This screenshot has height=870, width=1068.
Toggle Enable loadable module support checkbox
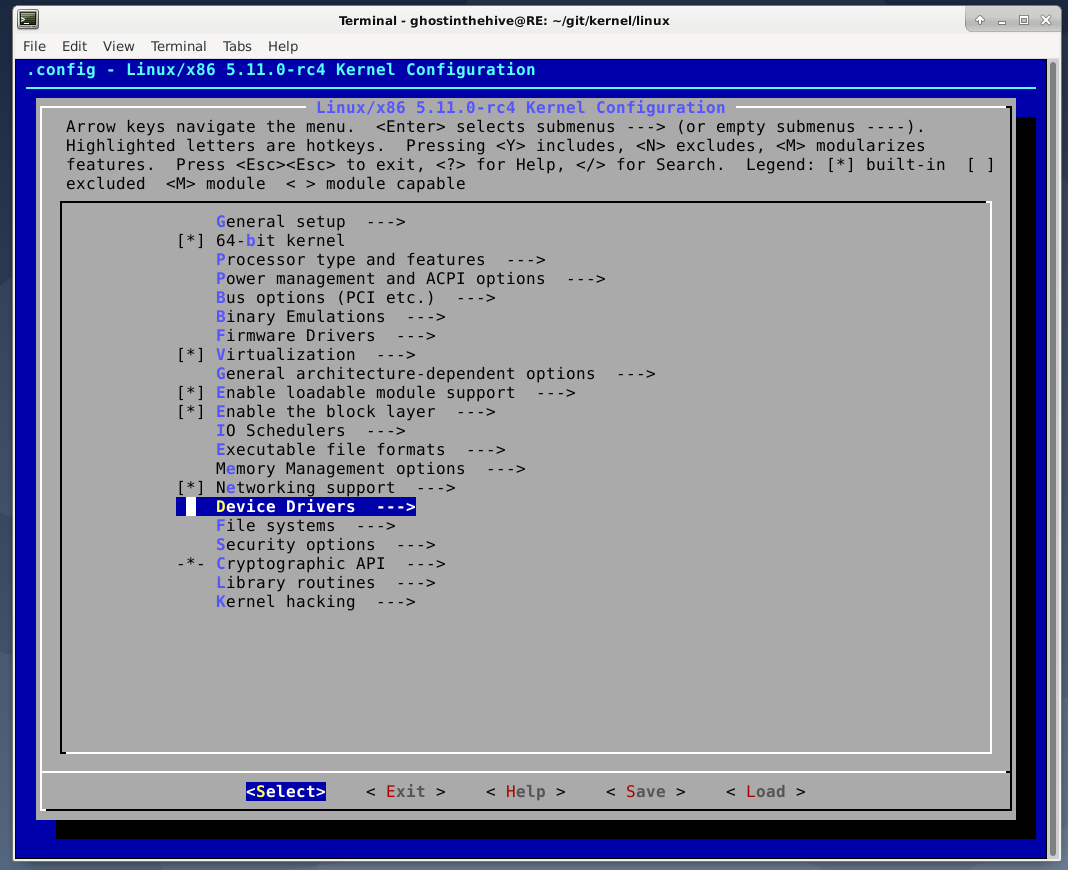190,393
